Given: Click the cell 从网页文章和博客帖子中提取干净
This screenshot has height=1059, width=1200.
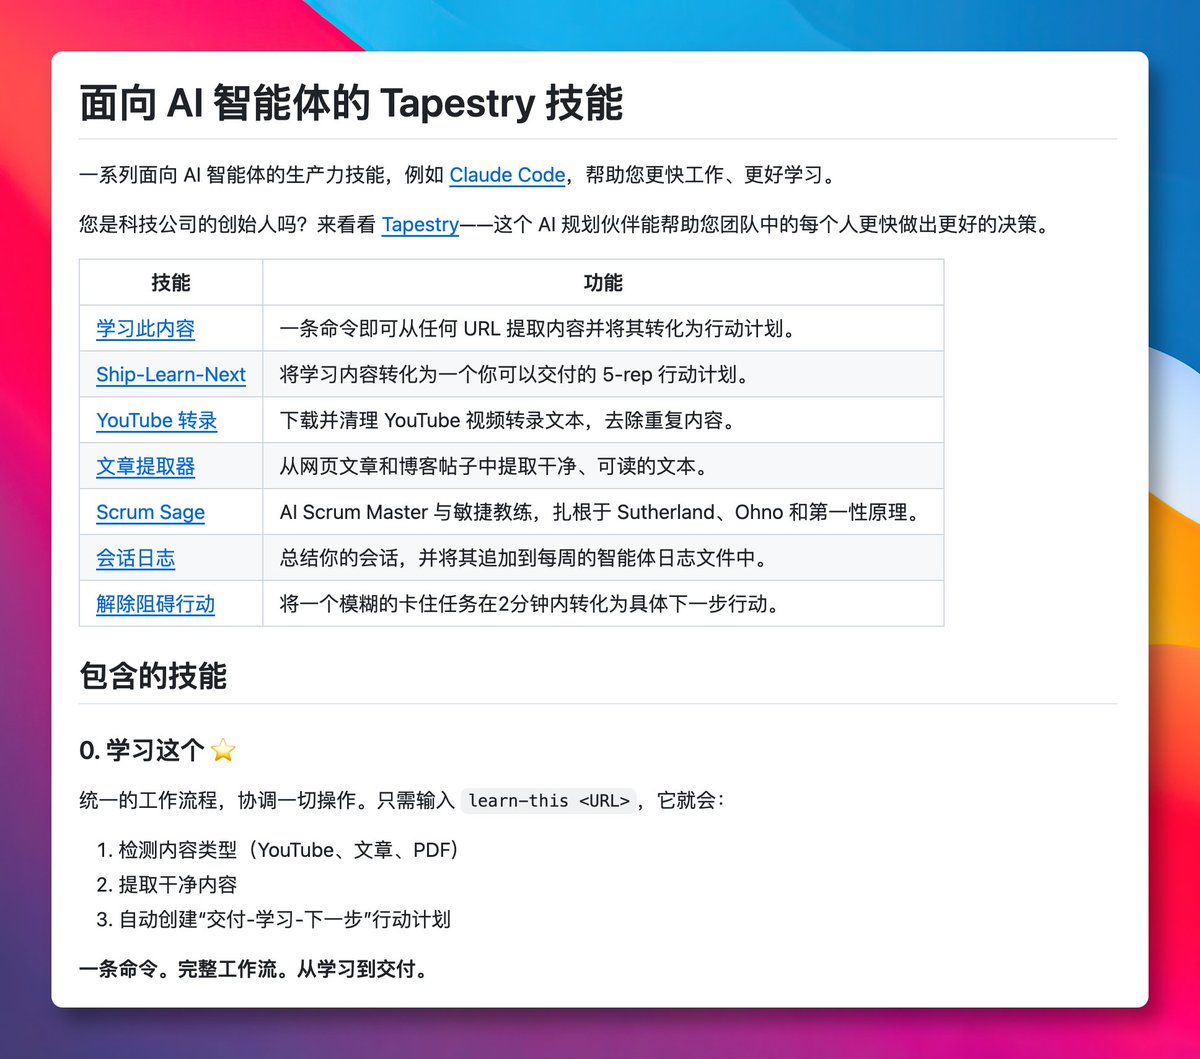Looking at the screenshot, I should 603,466.
